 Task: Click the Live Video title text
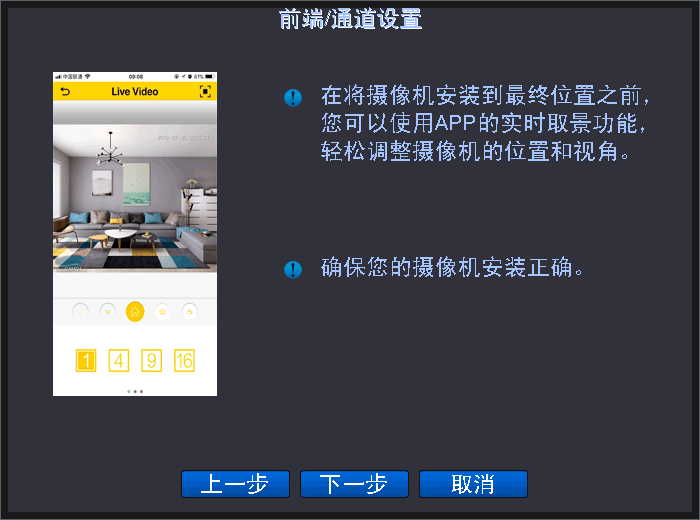click(x=135, y=92)
